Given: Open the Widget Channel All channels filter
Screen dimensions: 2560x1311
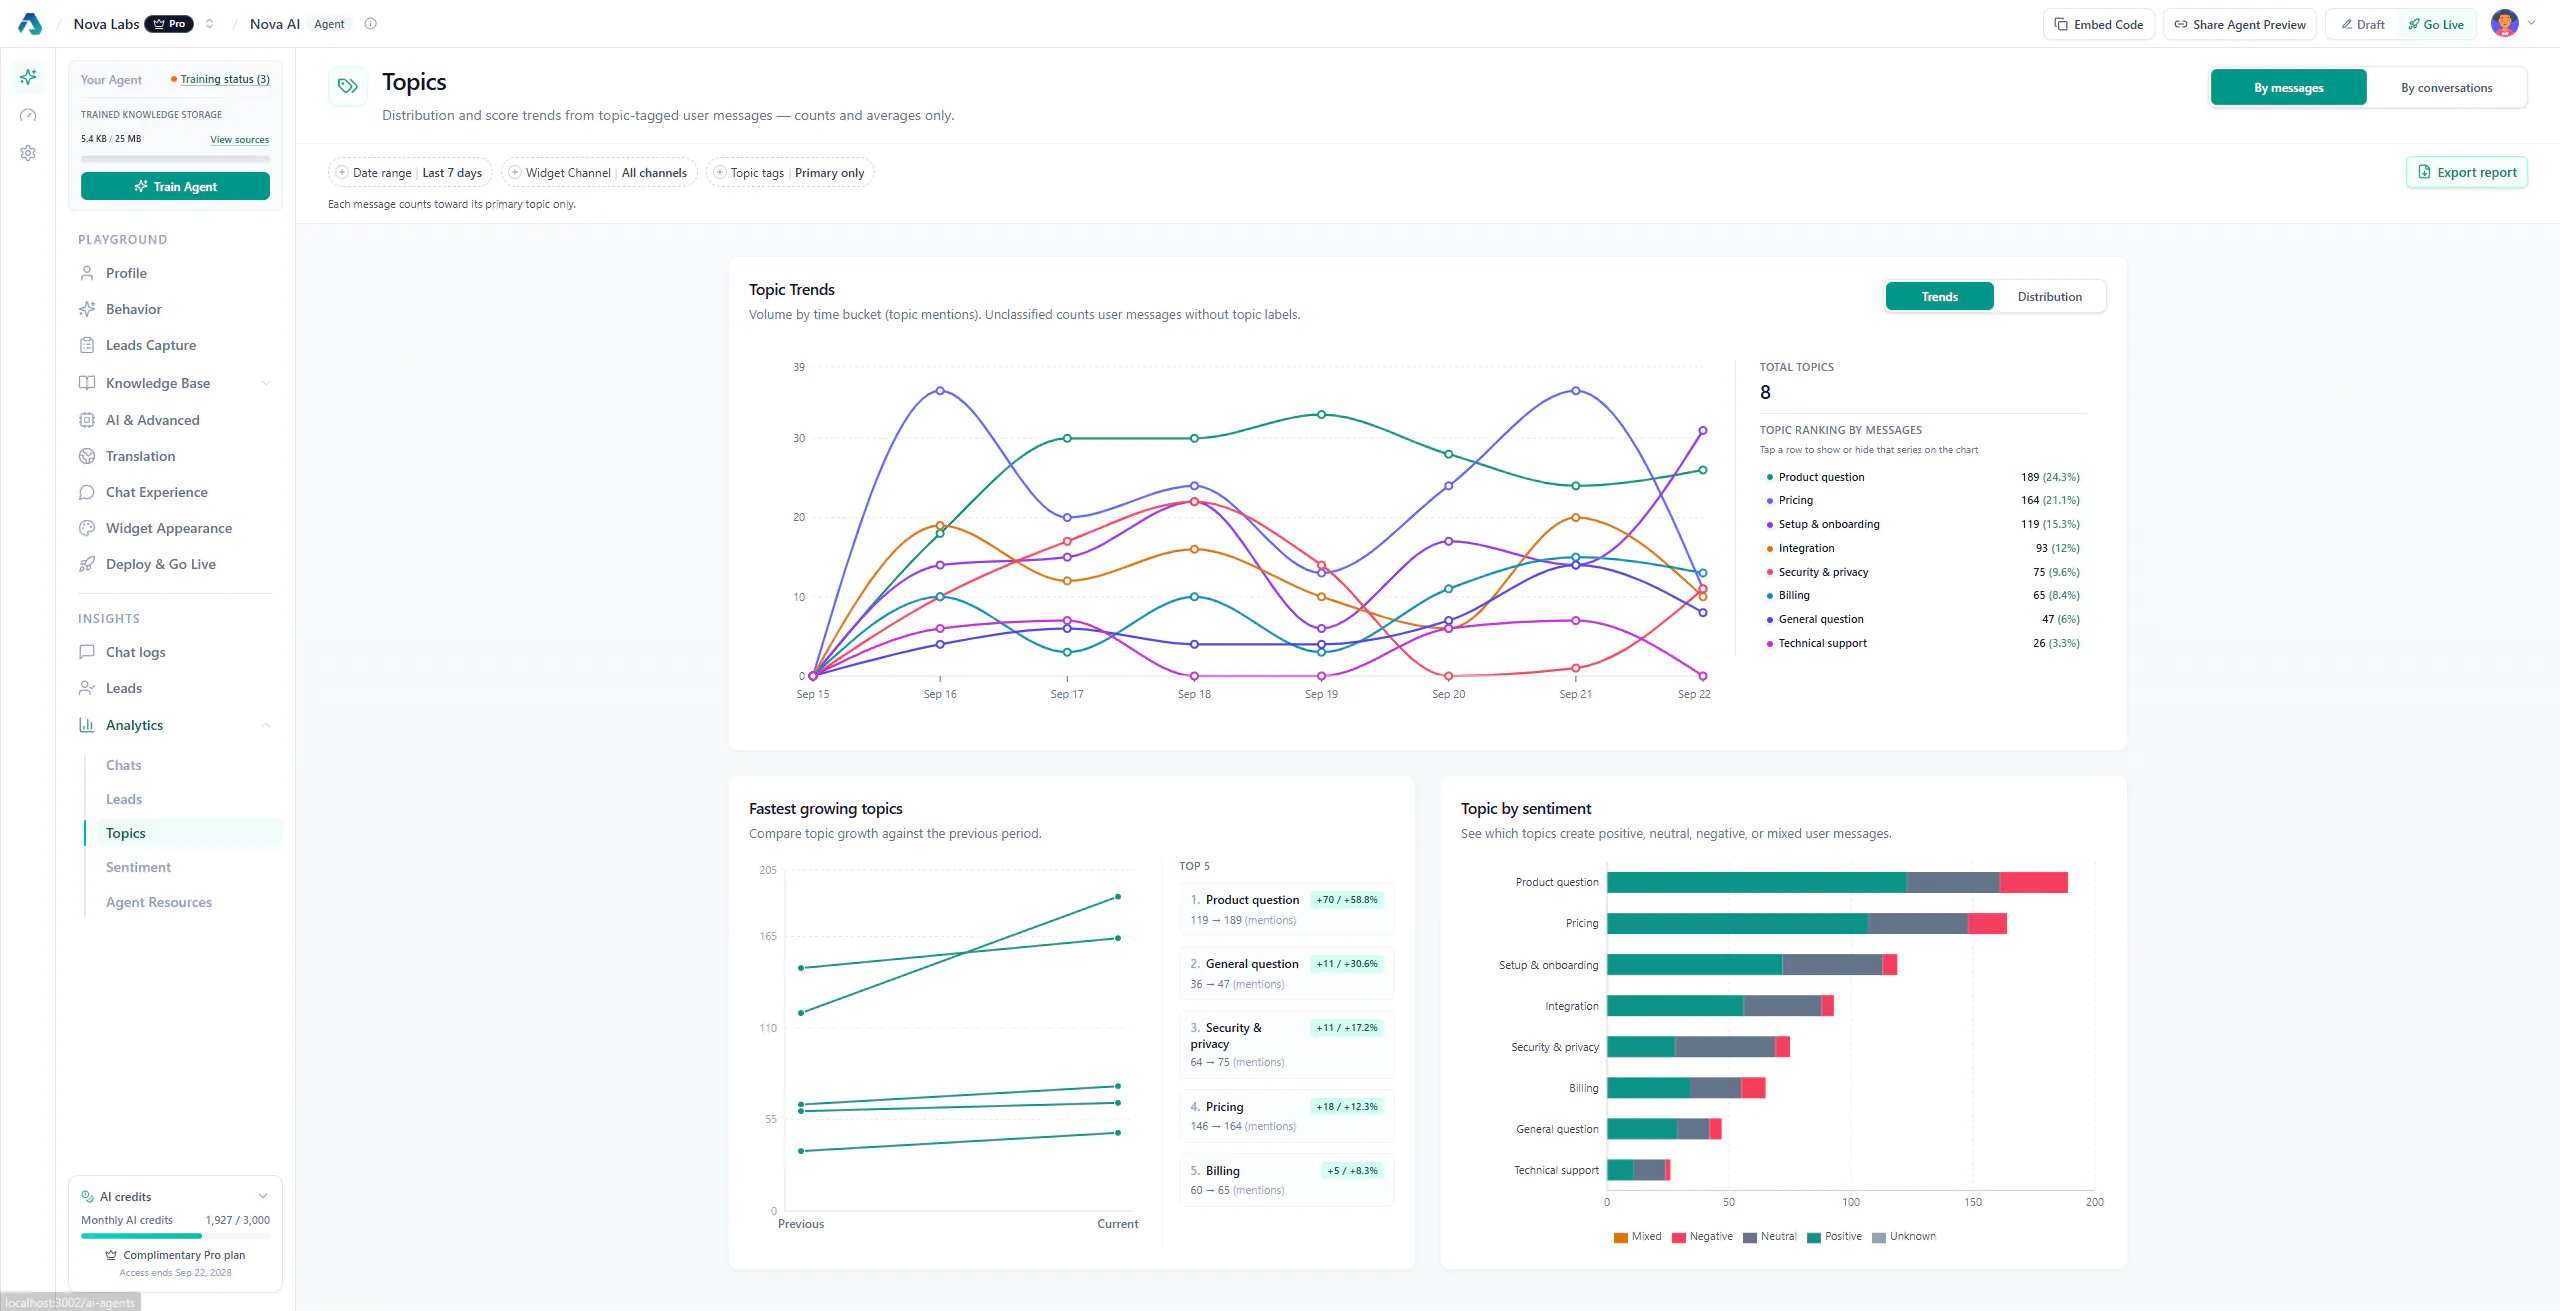Looking at the screenshot, I should [x=599, y=172].
